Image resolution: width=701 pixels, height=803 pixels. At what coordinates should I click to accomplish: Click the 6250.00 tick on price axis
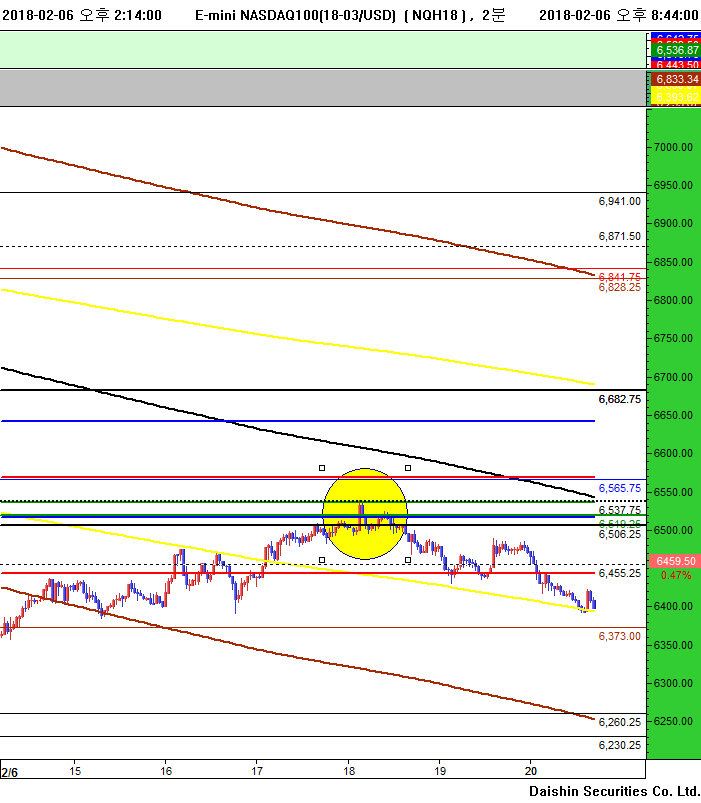click(x=673, y=721)
